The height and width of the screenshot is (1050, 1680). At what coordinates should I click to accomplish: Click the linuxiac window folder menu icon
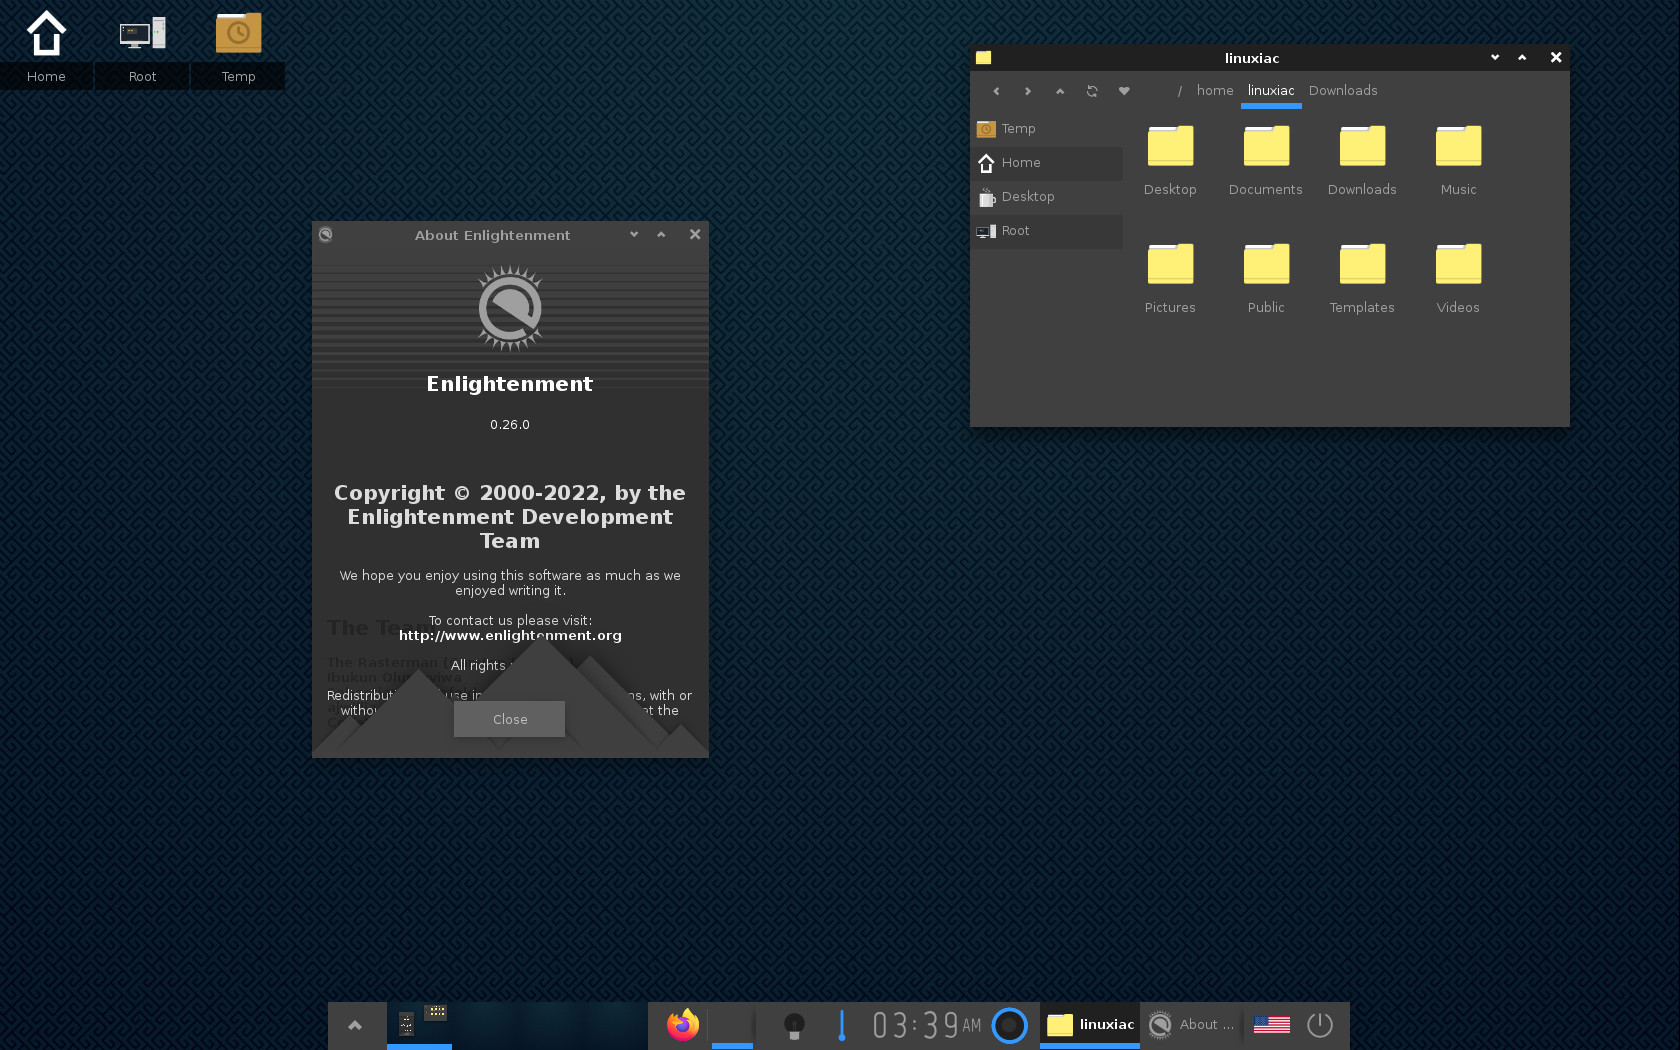click(x=984, y=58)
